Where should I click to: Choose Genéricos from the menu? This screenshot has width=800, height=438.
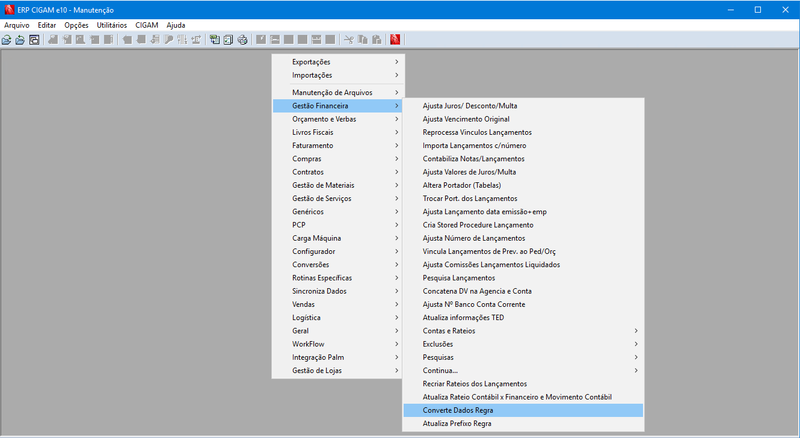[x=338, y=212]
